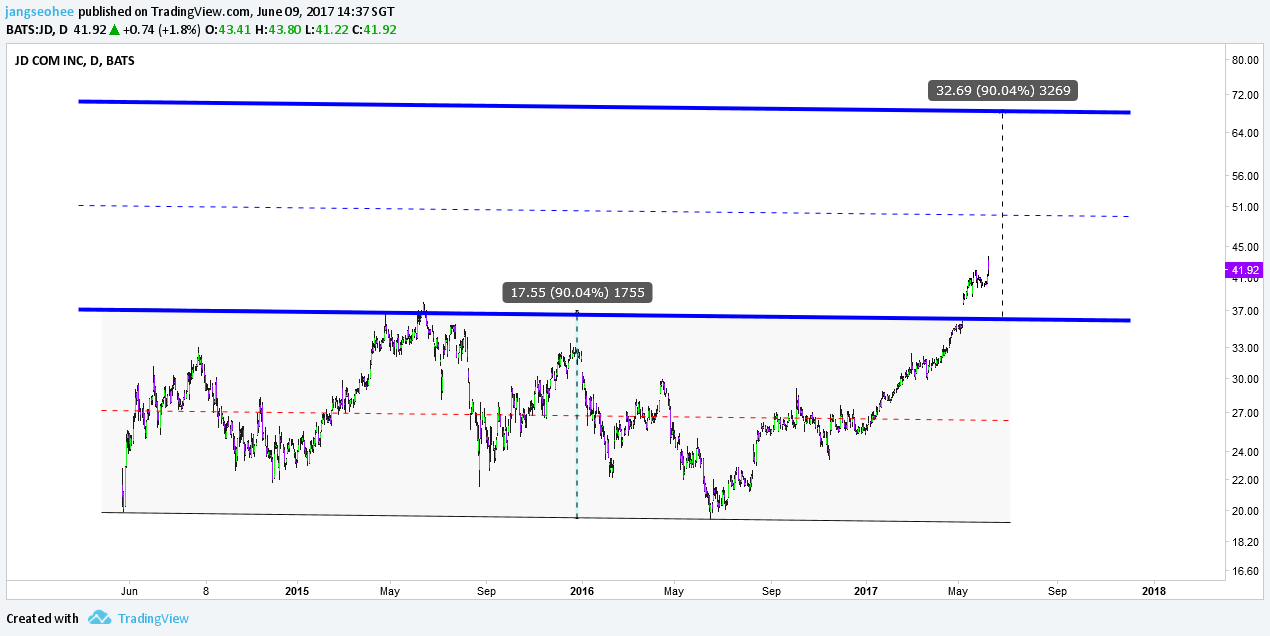Select the '17.55 (90.04%) 1755' measurement label
The height and width of the screenshot is (636, 1270).
point(578,292)
